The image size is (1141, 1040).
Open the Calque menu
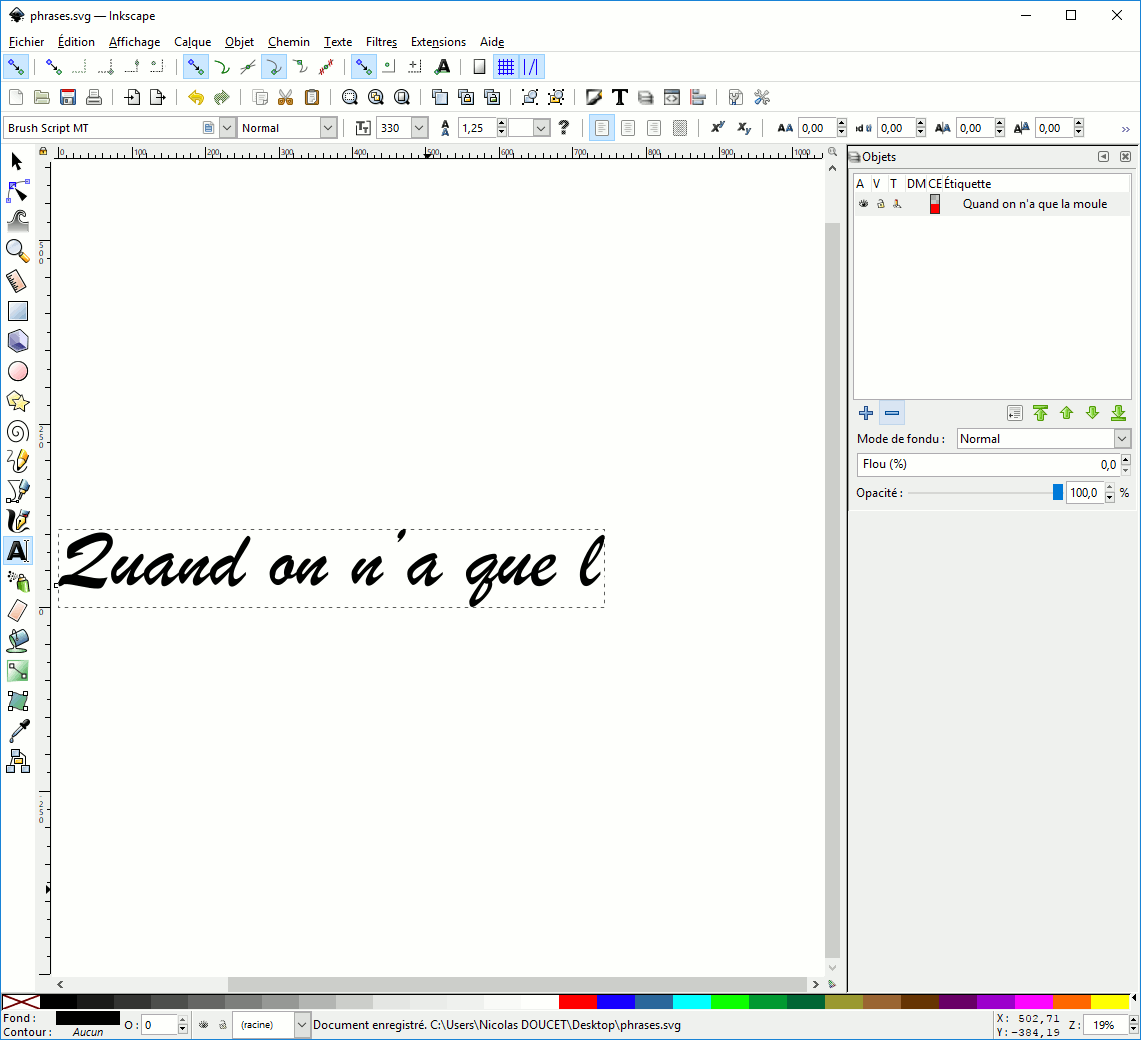click(x=192, y=42)
